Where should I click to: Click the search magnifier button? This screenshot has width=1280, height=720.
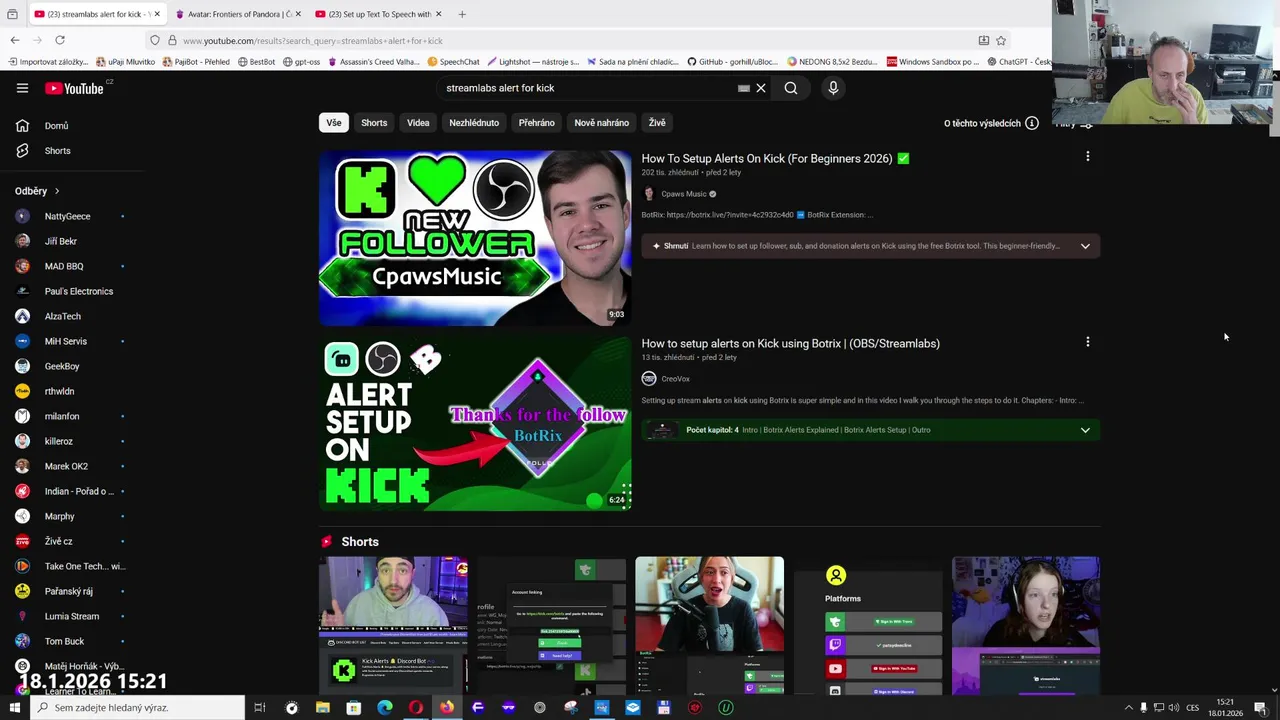791,88
